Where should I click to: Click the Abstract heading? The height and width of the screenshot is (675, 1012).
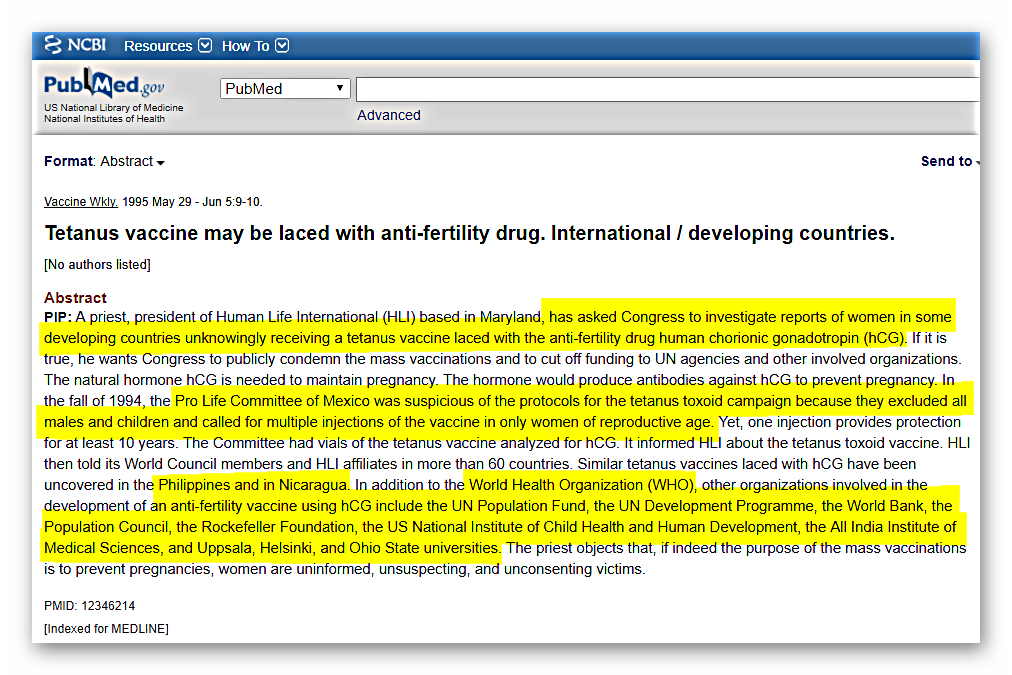coord(75,297)
